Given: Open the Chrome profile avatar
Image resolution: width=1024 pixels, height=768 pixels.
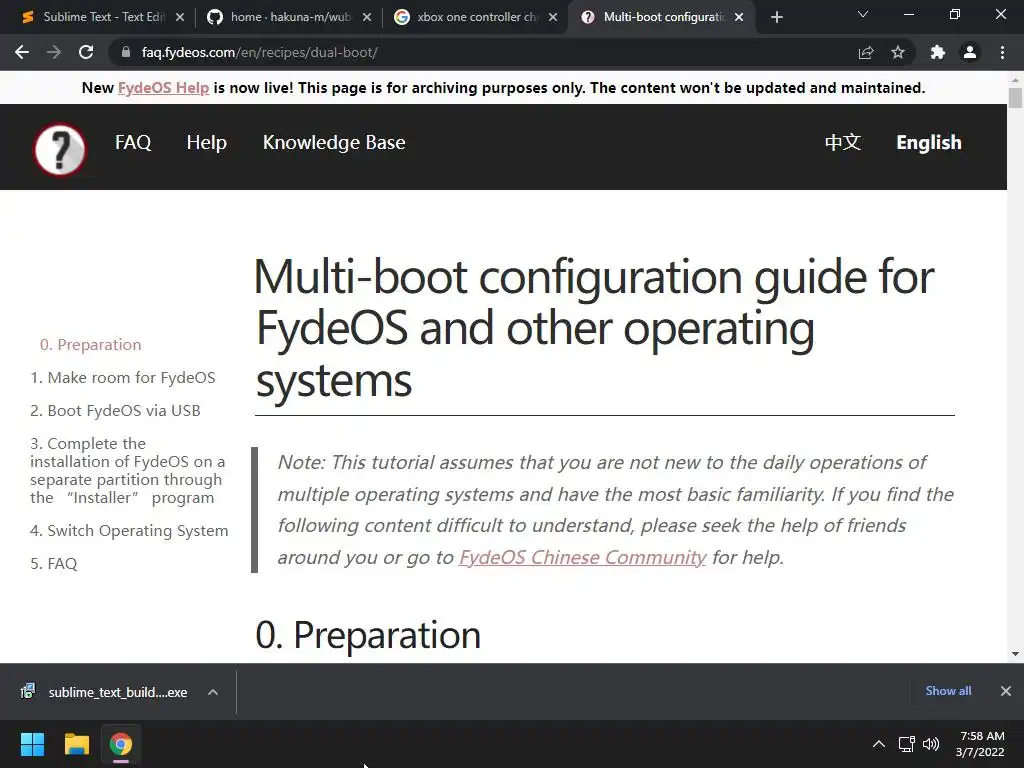Looking at the screenshot, I should [x=970, y=52].
